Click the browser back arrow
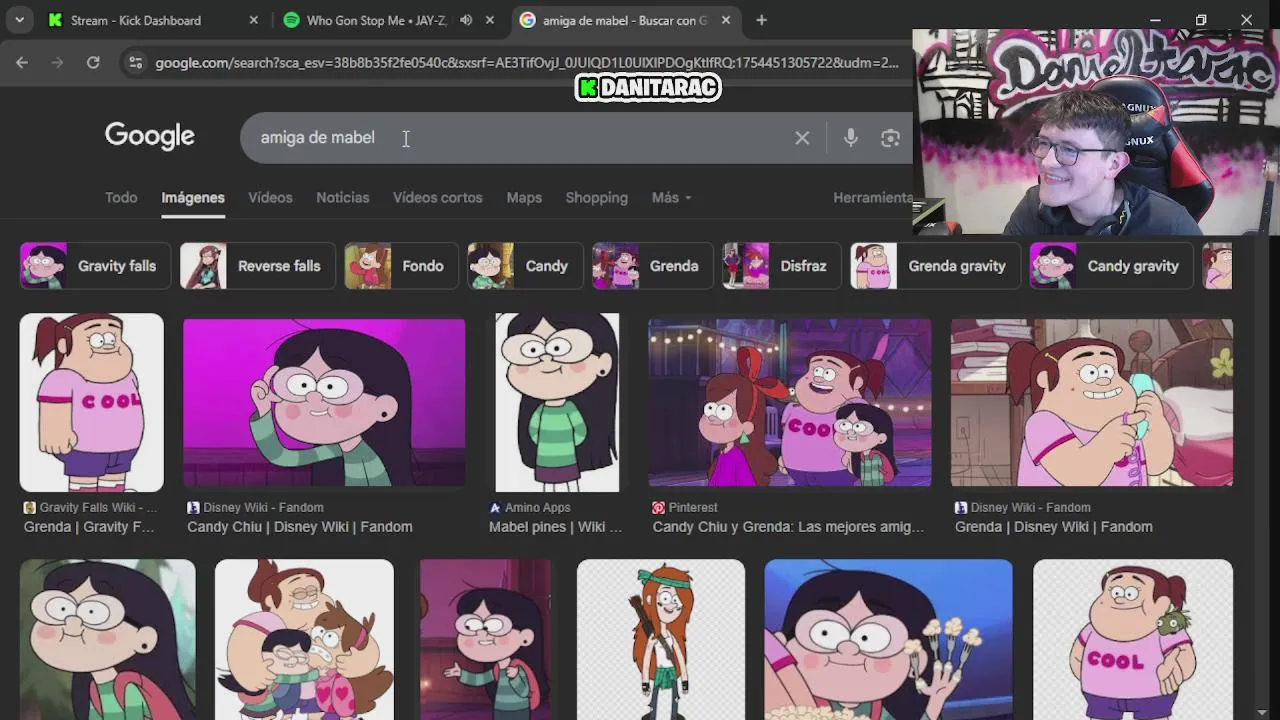Image resolution: width=1280 pixels, height=720 pixels. click(22, 62)
